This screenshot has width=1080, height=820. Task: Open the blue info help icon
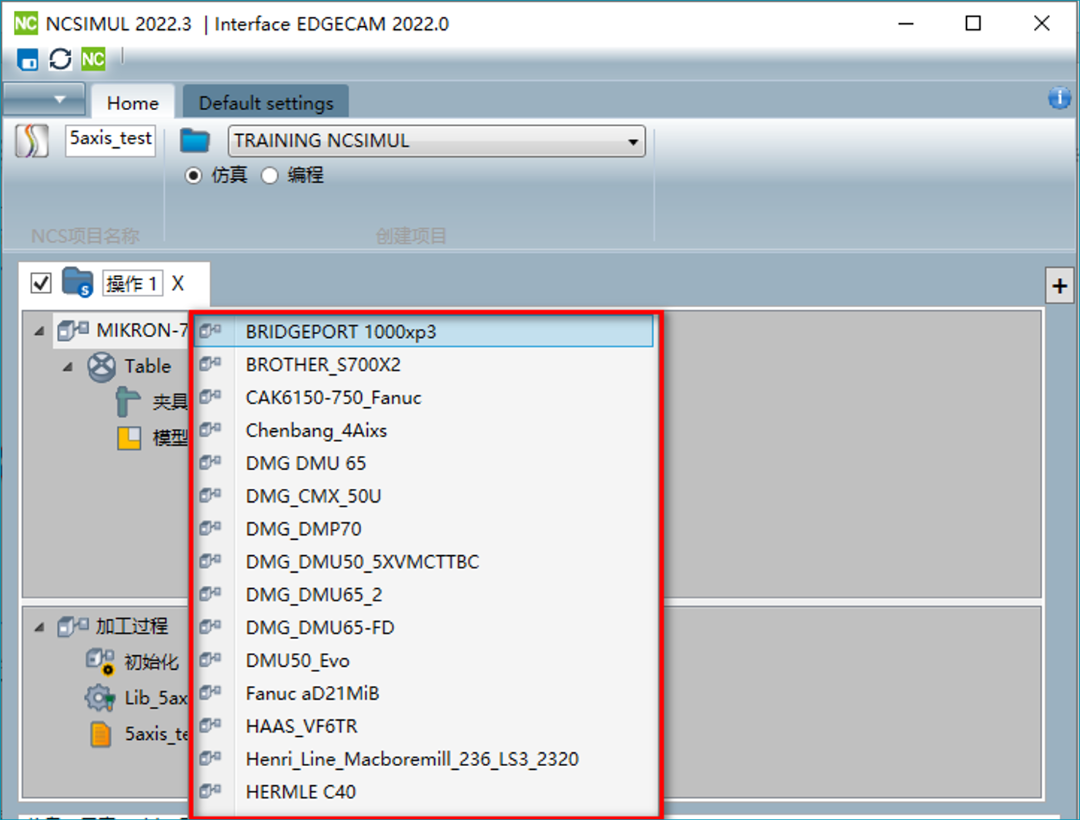point(1059,98)
